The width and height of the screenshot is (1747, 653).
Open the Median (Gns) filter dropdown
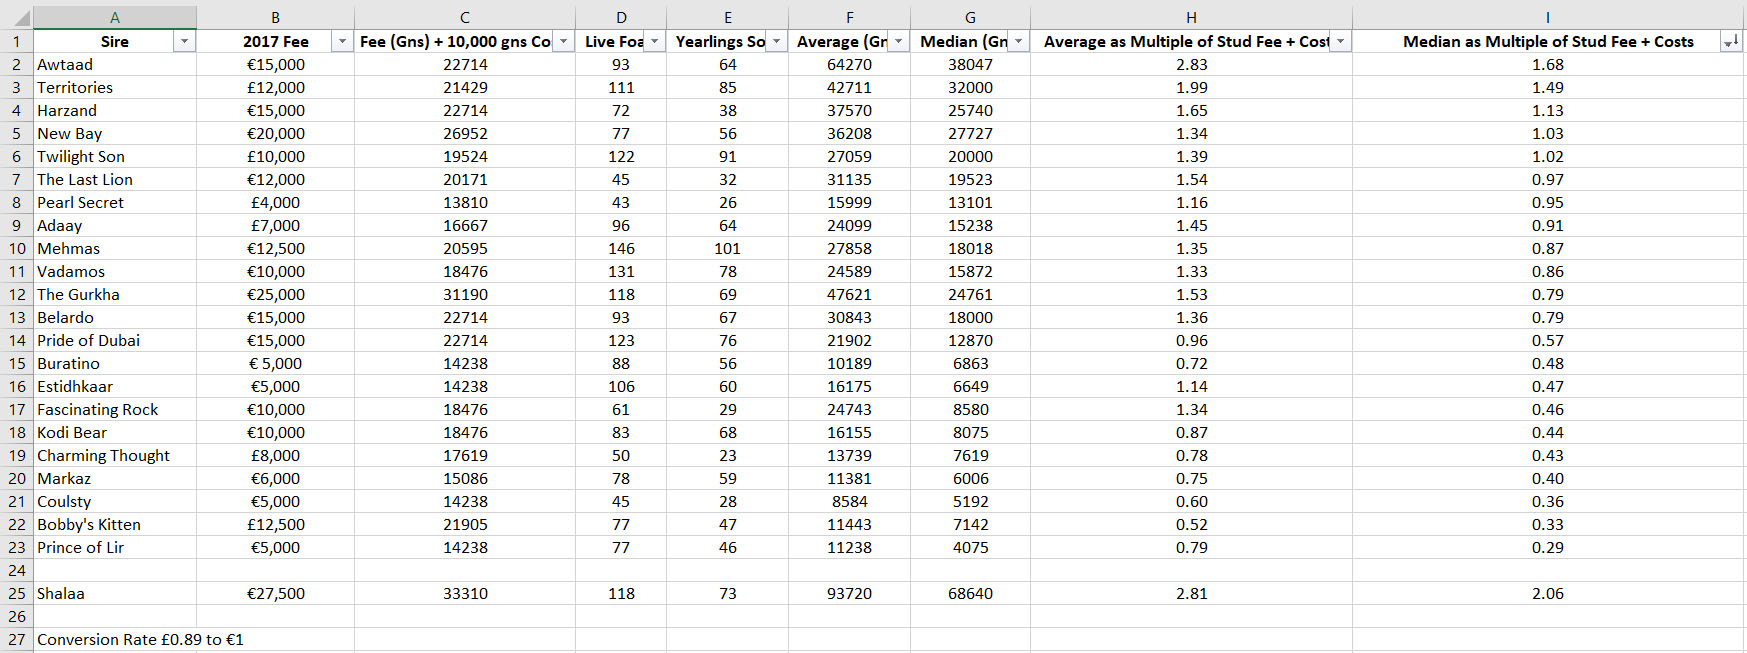coord(1019,41)
